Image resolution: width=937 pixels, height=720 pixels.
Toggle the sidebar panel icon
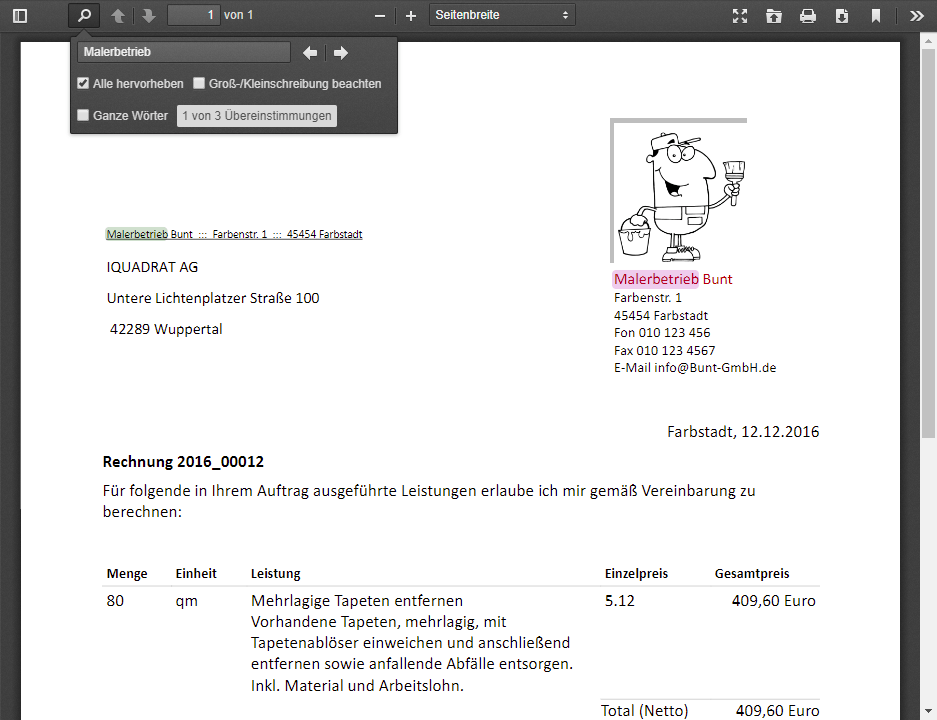(20, 16)
